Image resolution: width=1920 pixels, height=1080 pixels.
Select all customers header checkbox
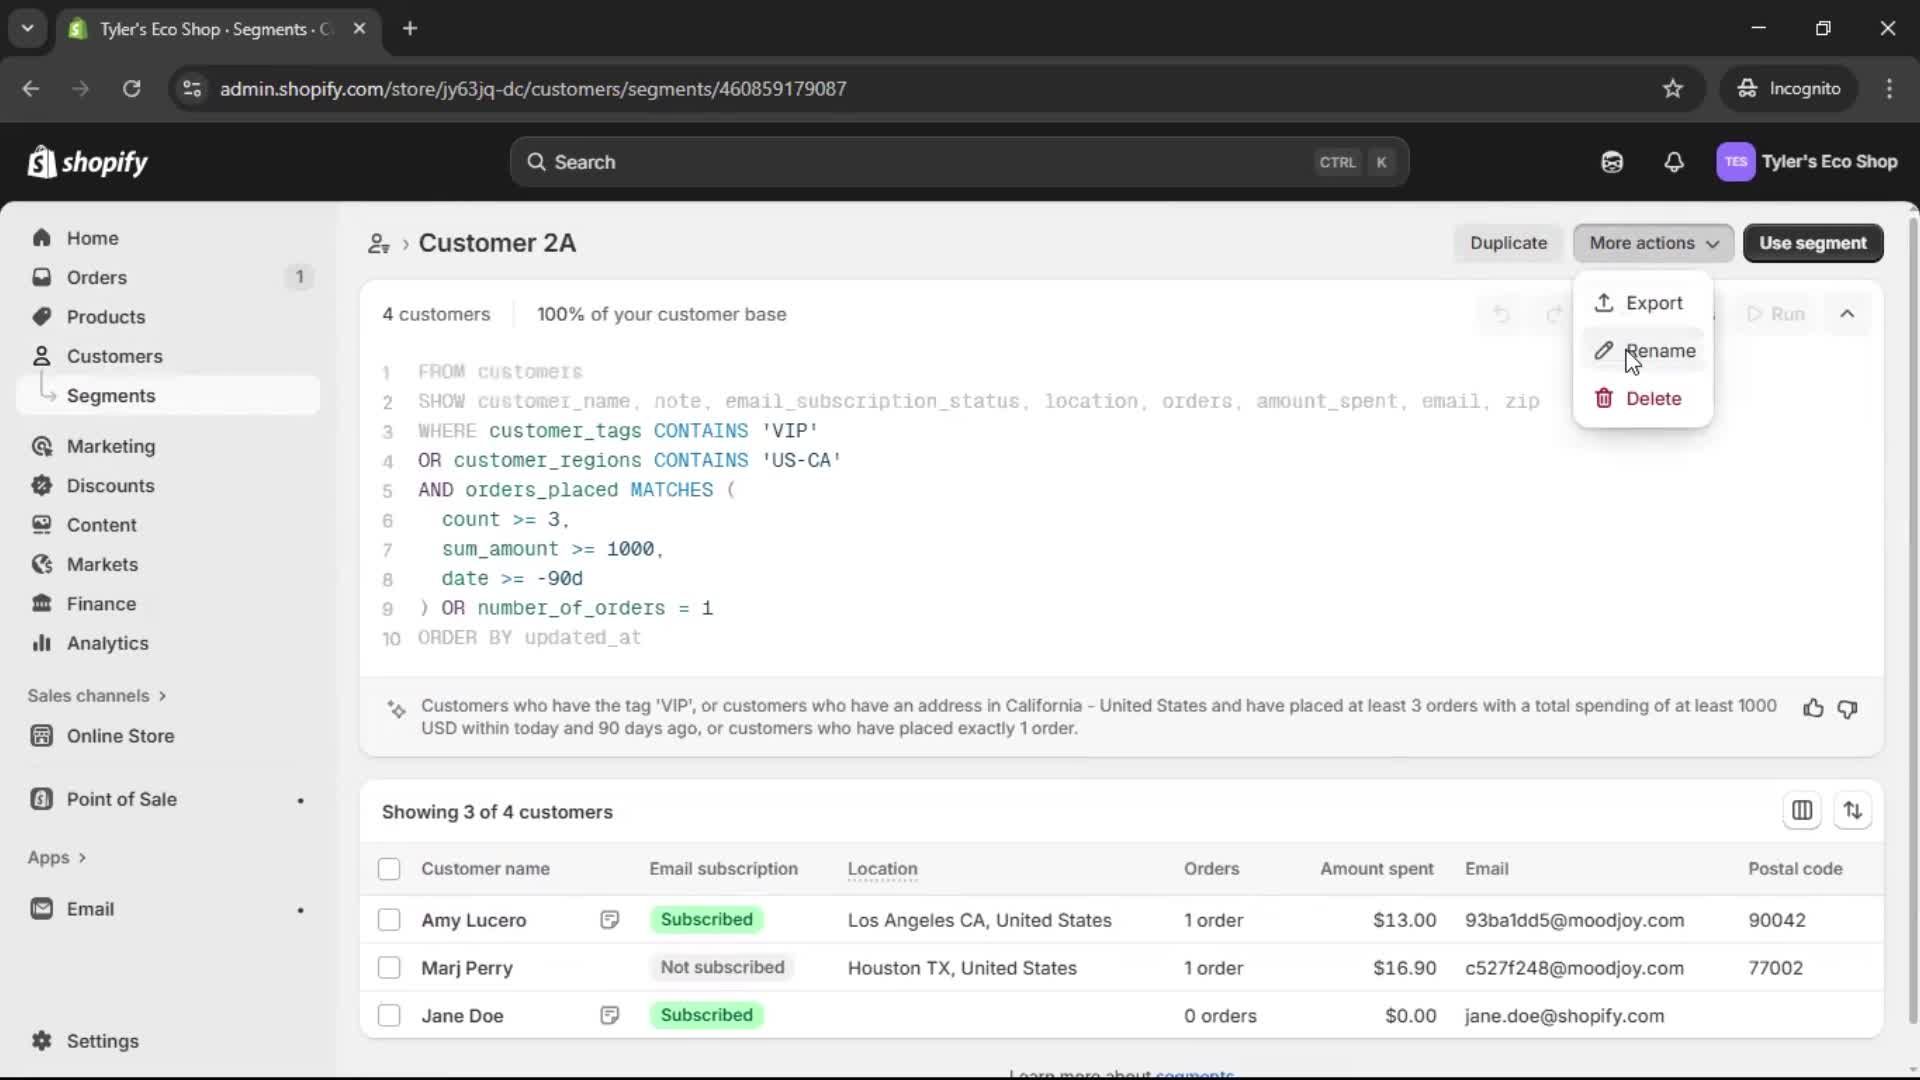point(389,869)
